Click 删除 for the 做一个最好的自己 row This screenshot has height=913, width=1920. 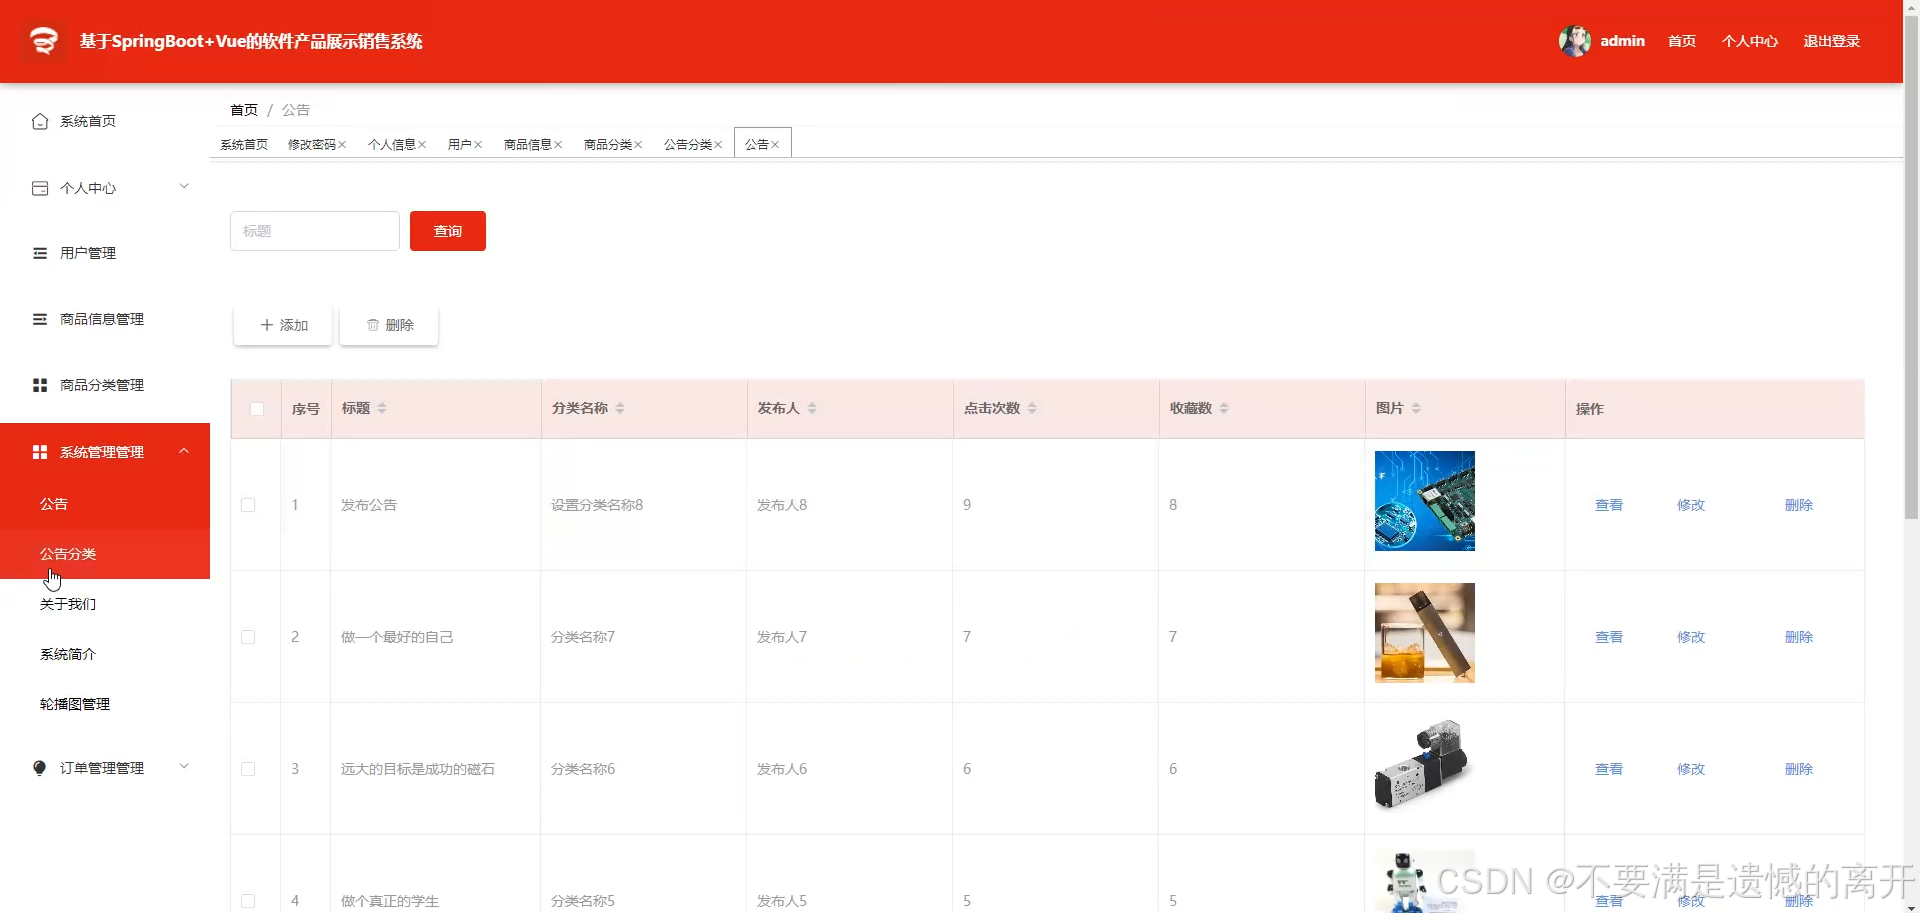(1799, 637)
